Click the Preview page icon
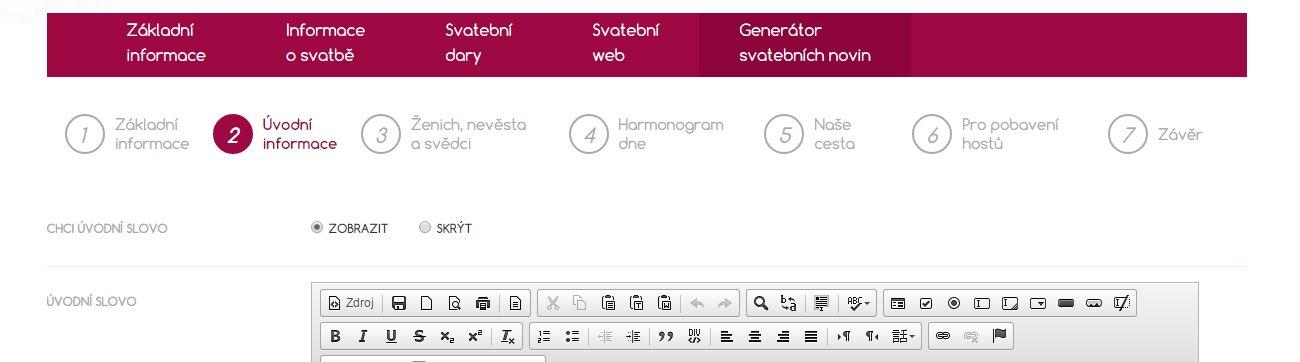This screenshot has height=362, width=1300. (454, 303)
